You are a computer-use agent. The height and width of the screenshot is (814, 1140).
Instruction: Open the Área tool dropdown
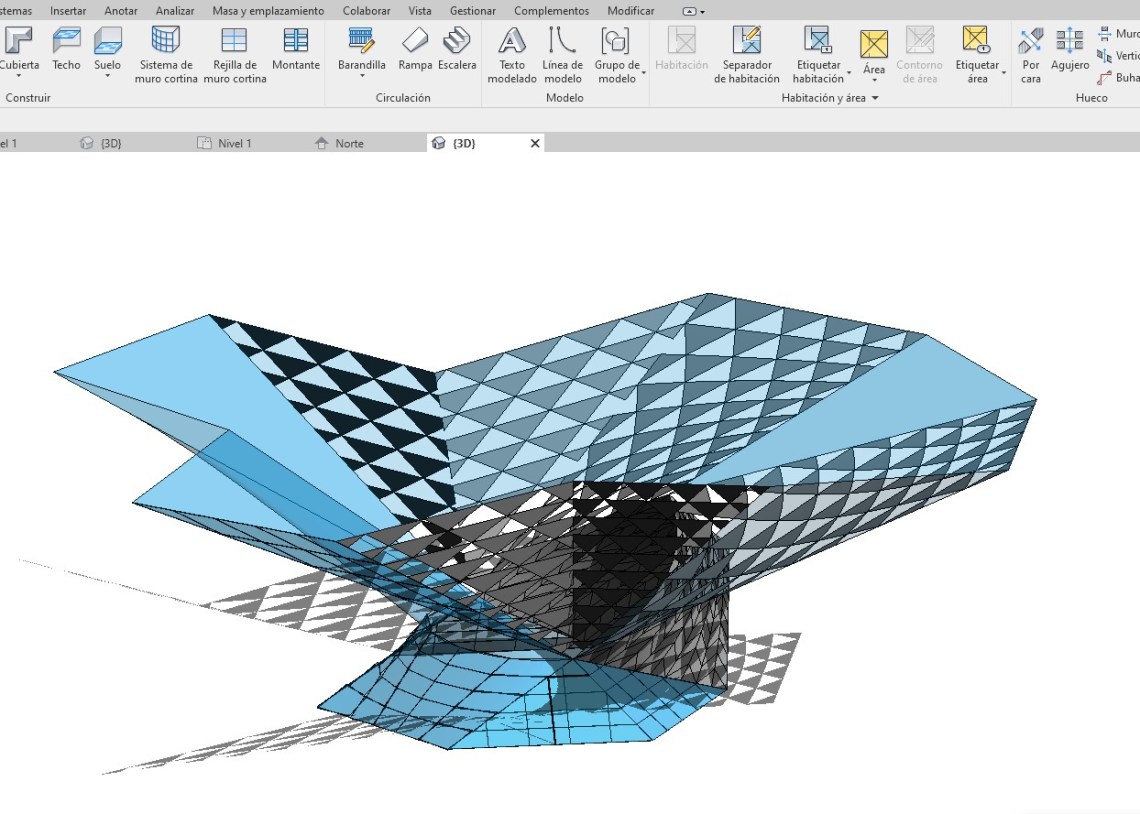874,80
